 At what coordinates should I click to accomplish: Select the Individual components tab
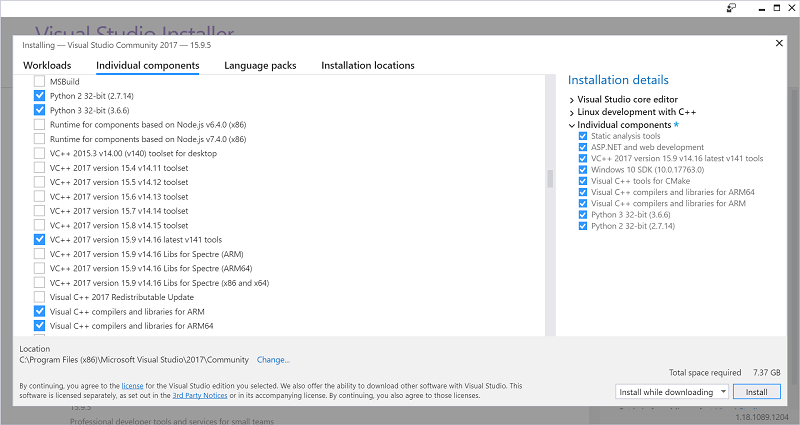[147, 65]
